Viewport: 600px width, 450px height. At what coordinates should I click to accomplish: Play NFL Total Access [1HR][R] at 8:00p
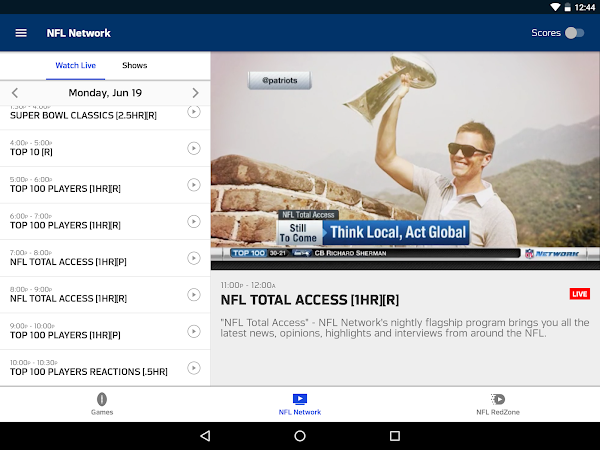tap(194, 295)
